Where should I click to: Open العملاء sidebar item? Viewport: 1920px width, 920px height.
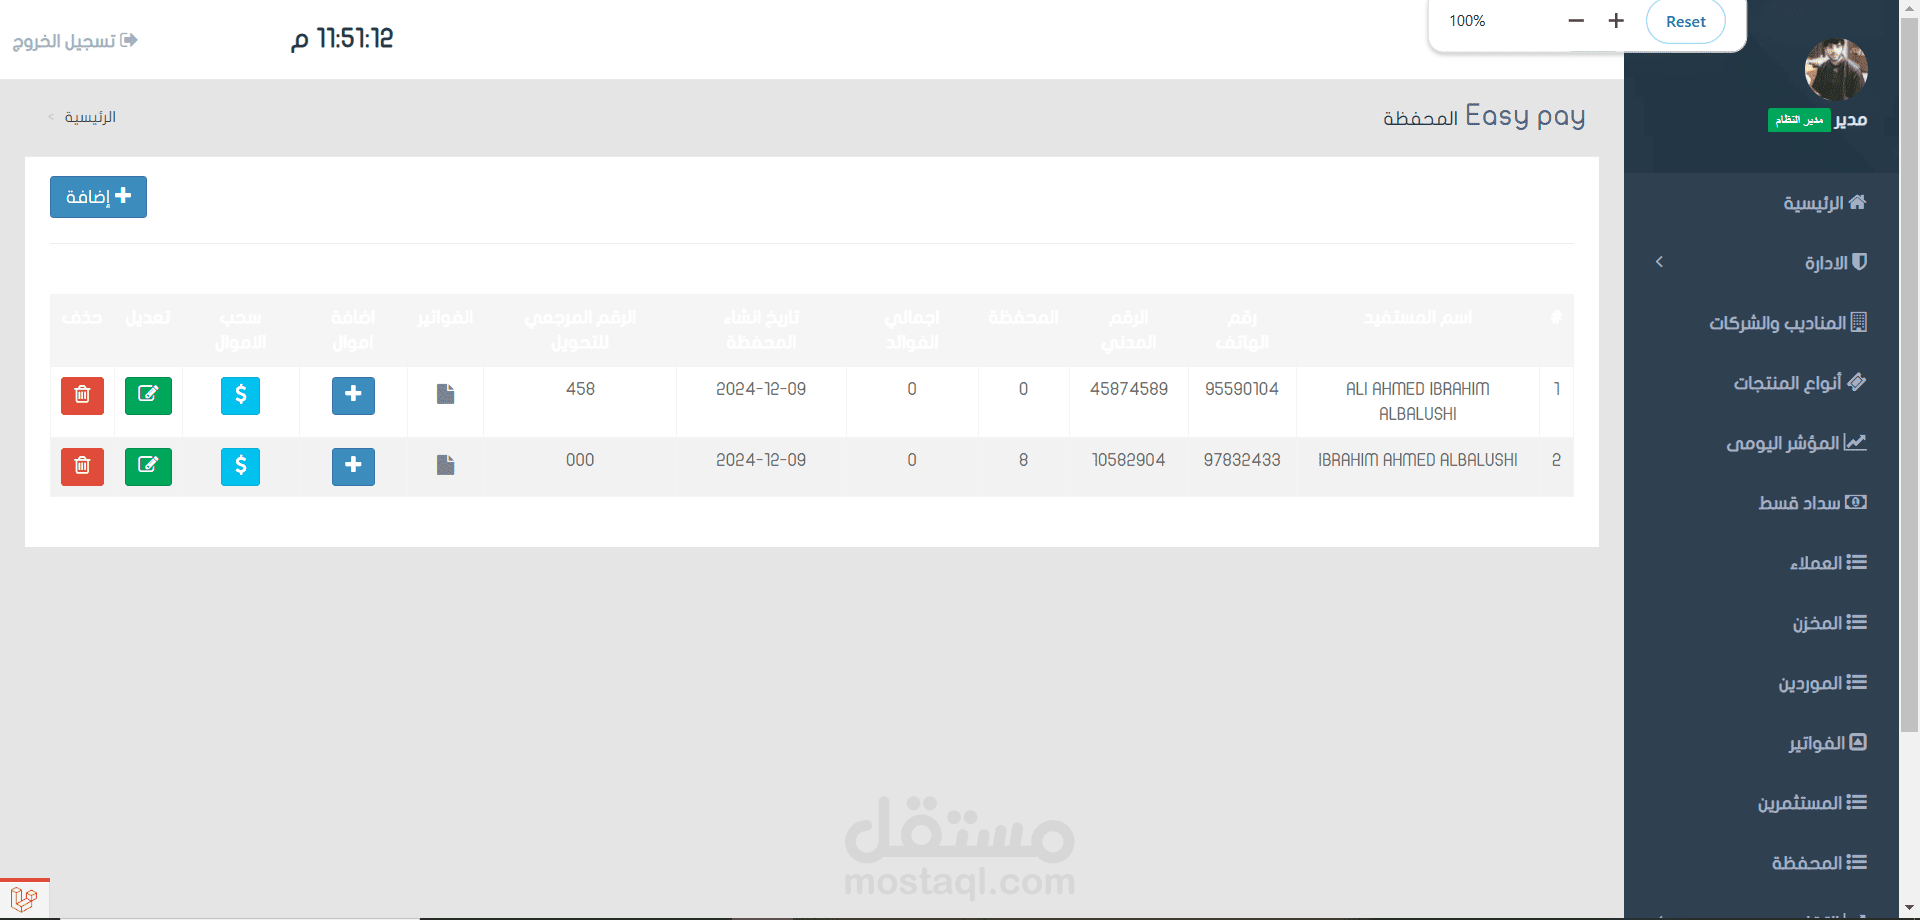pyautogui.click(x=1828, y=563)
